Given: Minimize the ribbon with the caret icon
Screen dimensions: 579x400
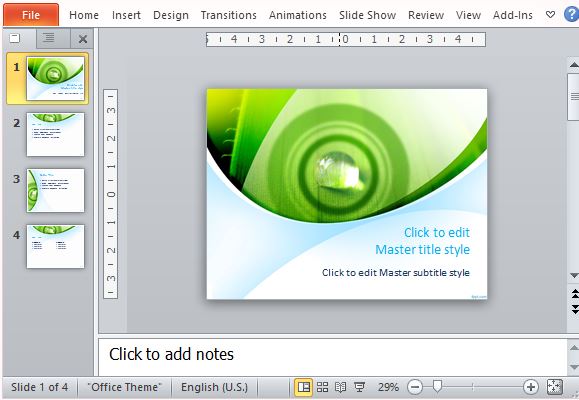Looking at the screenshot, I should 550,15.
